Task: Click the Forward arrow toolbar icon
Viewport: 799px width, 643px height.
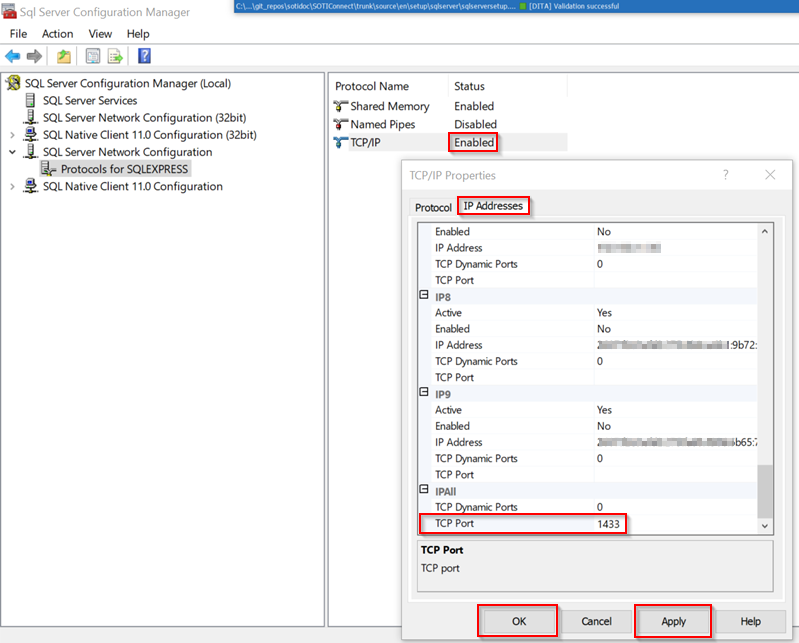Action: coord(34,56)
